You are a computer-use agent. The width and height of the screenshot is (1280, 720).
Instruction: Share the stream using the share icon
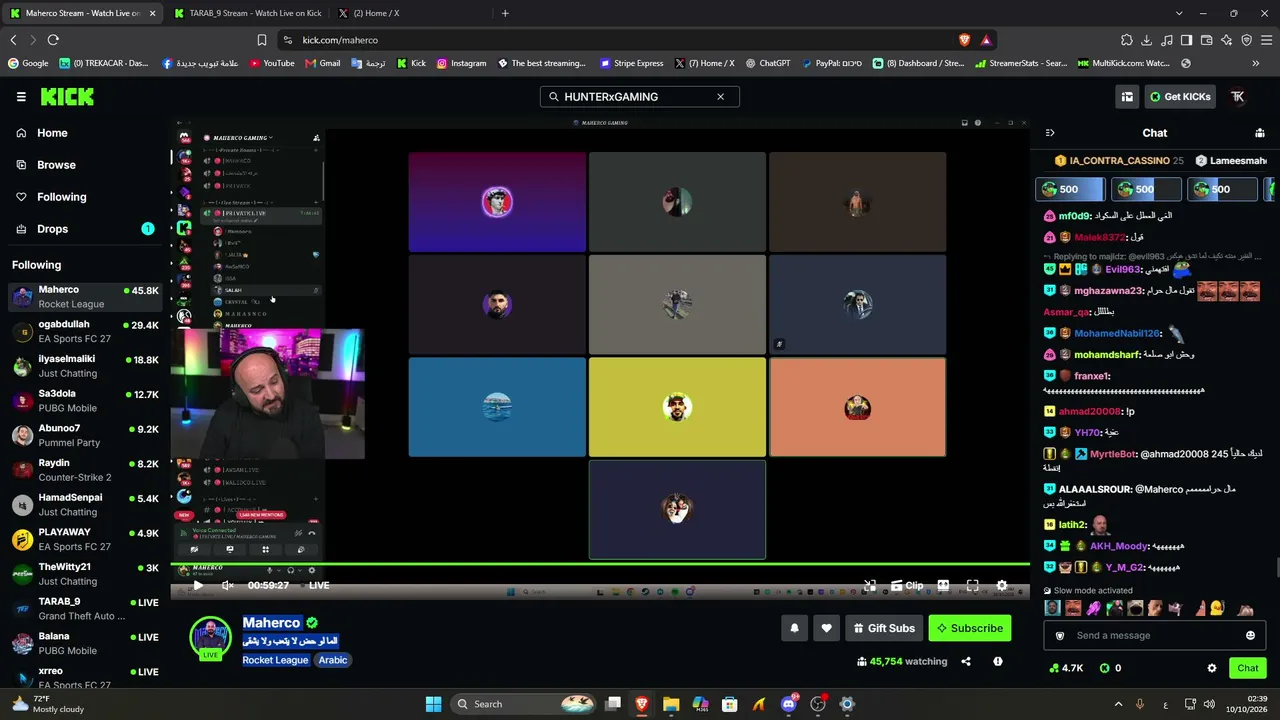coord(966,661)
